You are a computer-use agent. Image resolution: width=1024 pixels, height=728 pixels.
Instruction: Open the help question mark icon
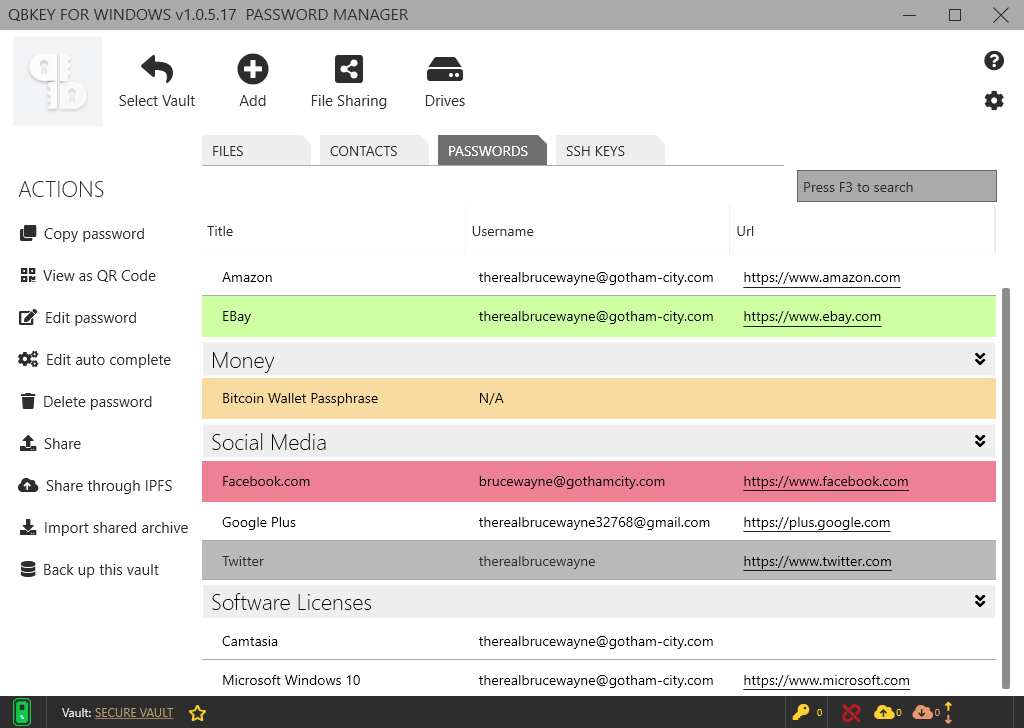(993, 61)
